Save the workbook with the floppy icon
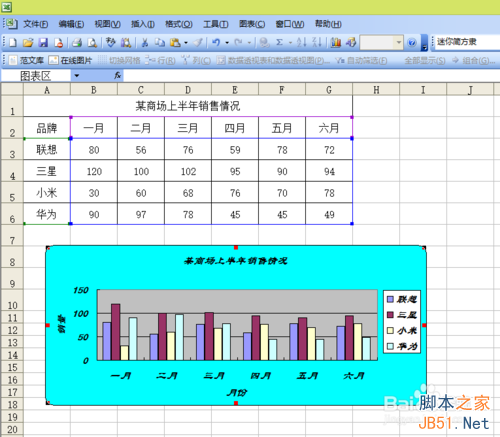 (43, 43)
